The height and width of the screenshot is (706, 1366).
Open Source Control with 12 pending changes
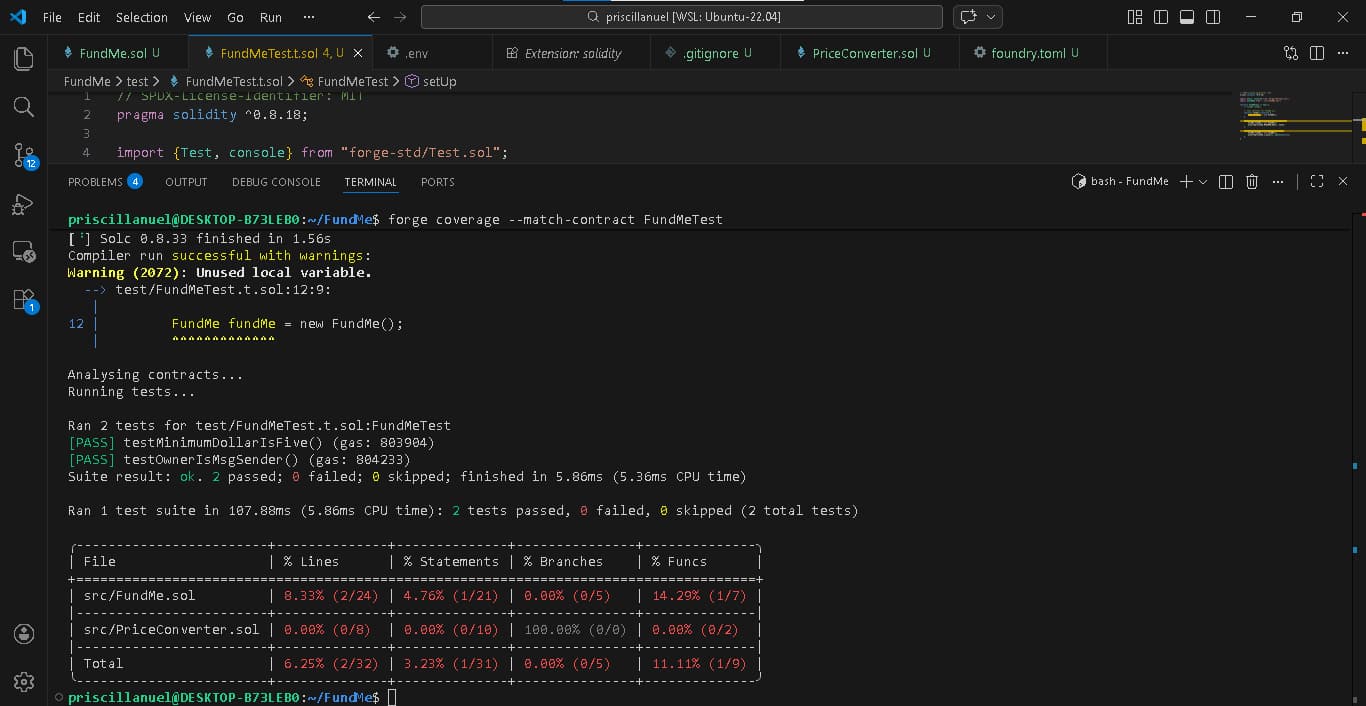[x=24, y=155]
